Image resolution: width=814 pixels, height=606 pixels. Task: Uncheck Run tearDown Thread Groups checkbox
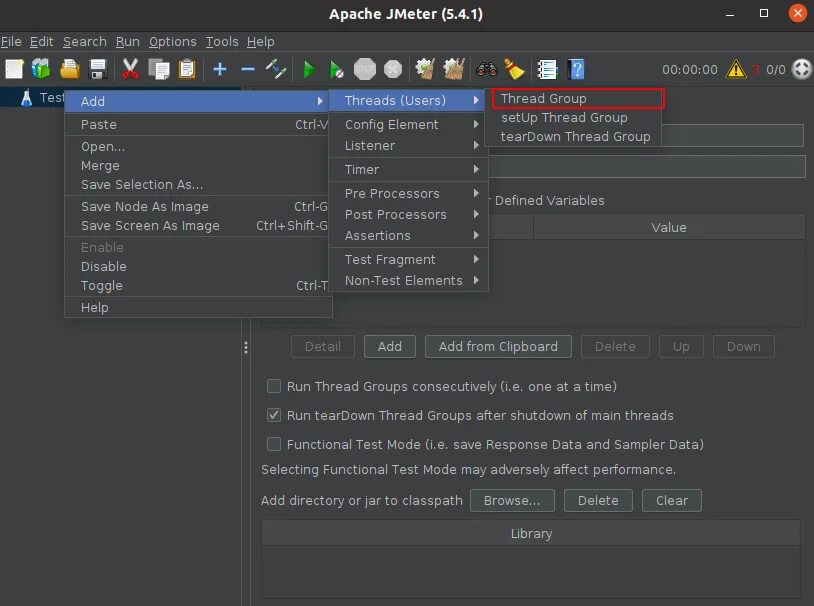pyautogui.click(x=274, y=415)
